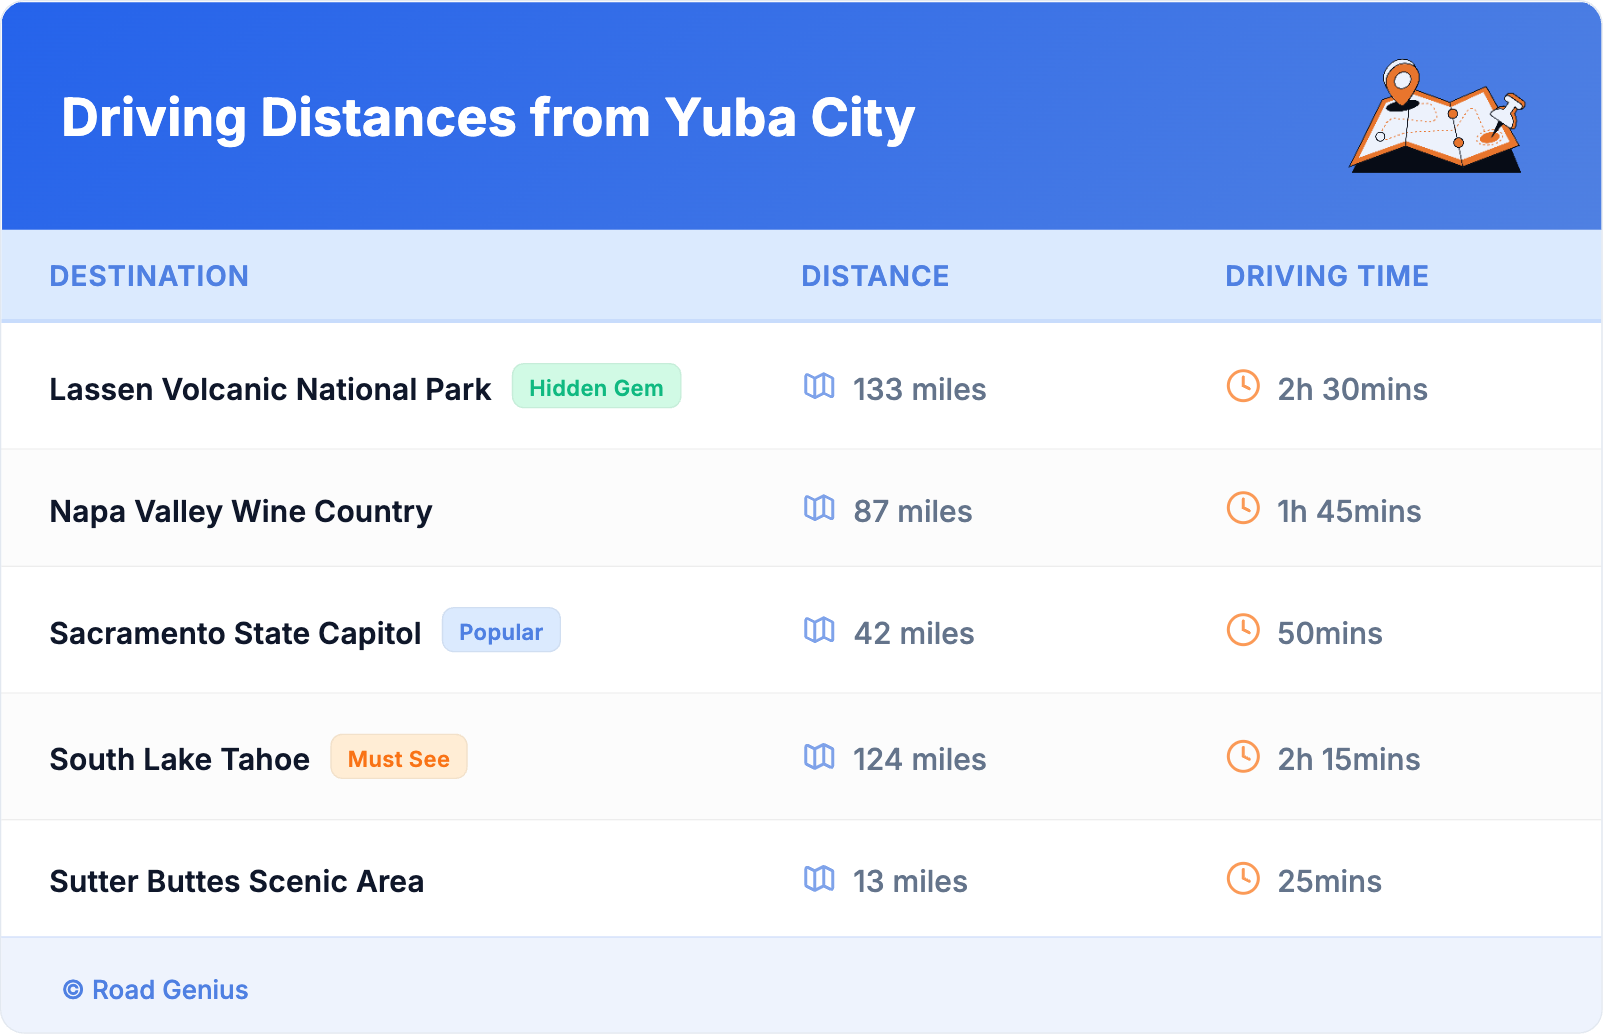This screenshot has width=1604, height=1034.
Task: Click clock icon beside 2h 30mins
Action: pos(1243,386)
